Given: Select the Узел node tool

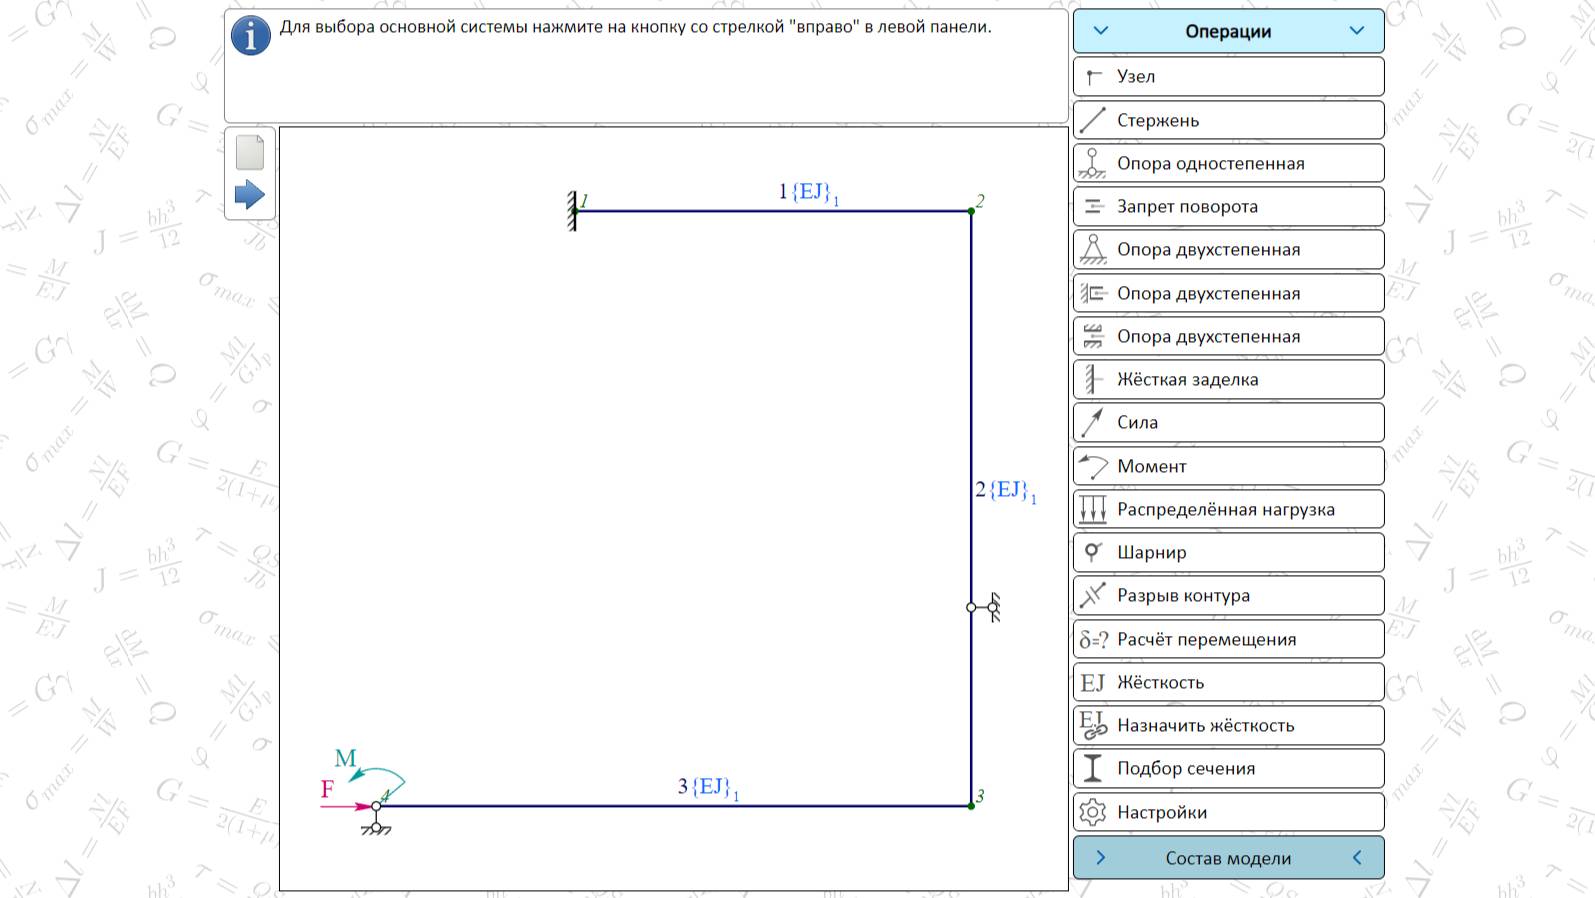Looking at the screenshot, I should [x=1228, y=76].
